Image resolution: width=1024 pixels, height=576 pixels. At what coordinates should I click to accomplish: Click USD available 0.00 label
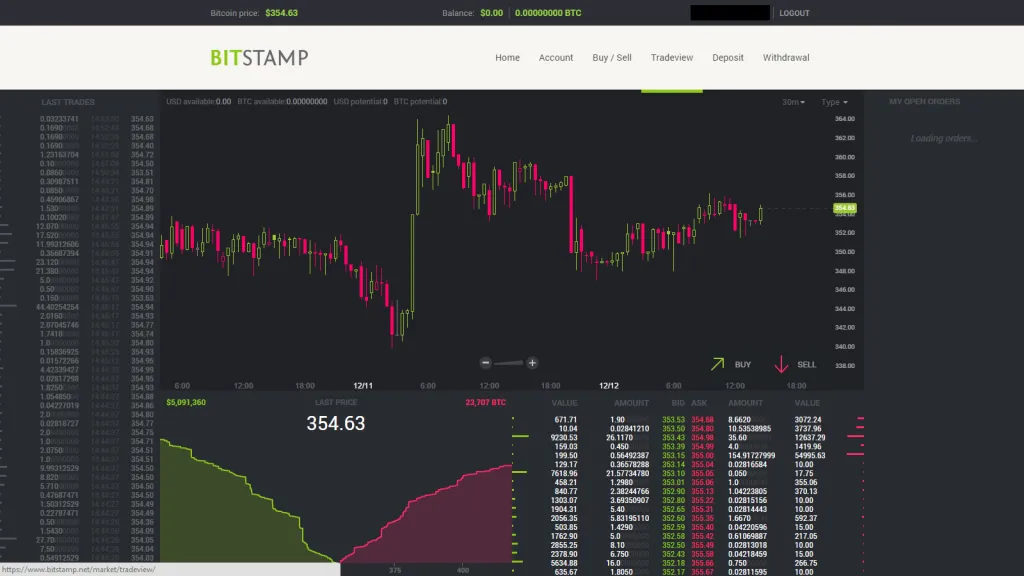coord(199,102)
